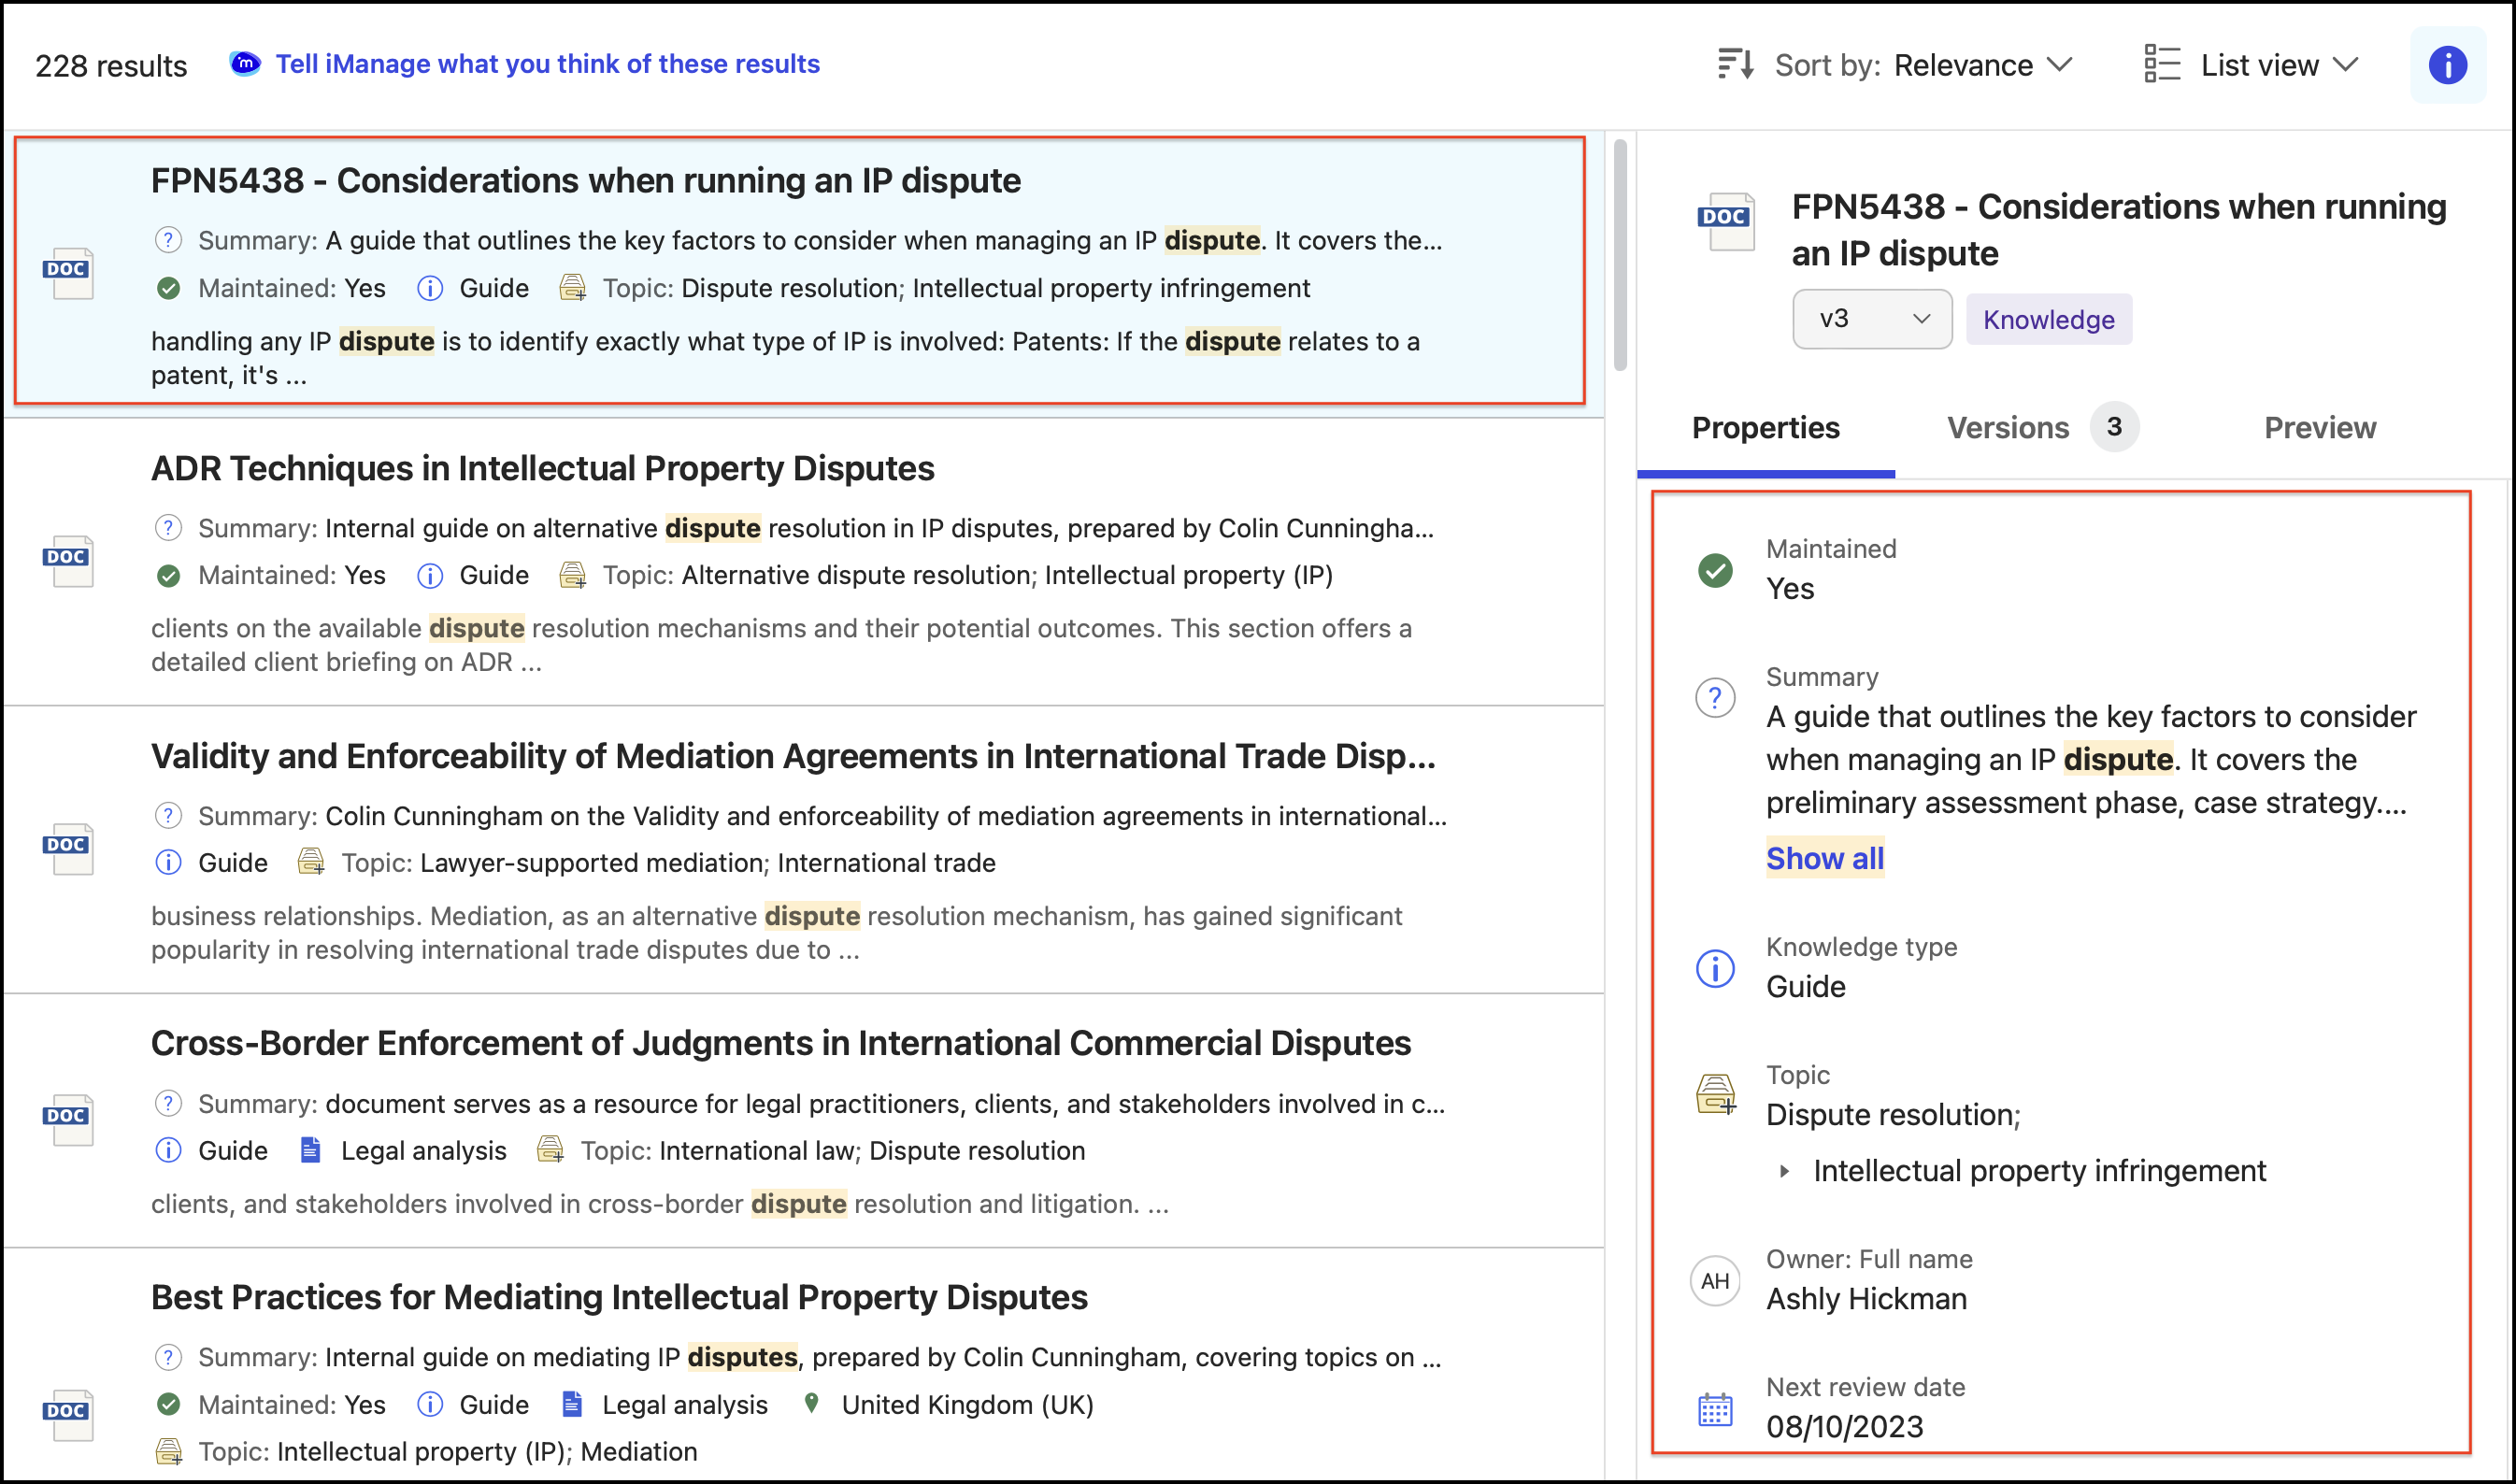Viewport: 2516px width, 1484px height.
Task: Click the Topic icon in the Properties panel
Action: 1715,1094
